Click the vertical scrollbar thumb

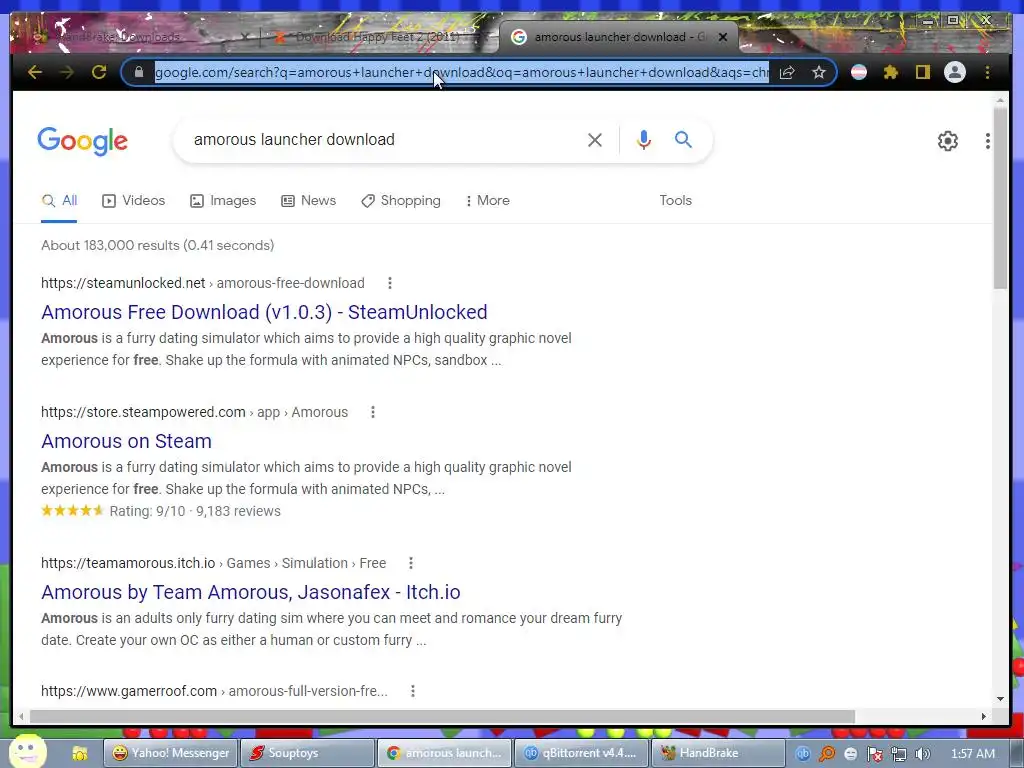click(x=1000, y=199)
